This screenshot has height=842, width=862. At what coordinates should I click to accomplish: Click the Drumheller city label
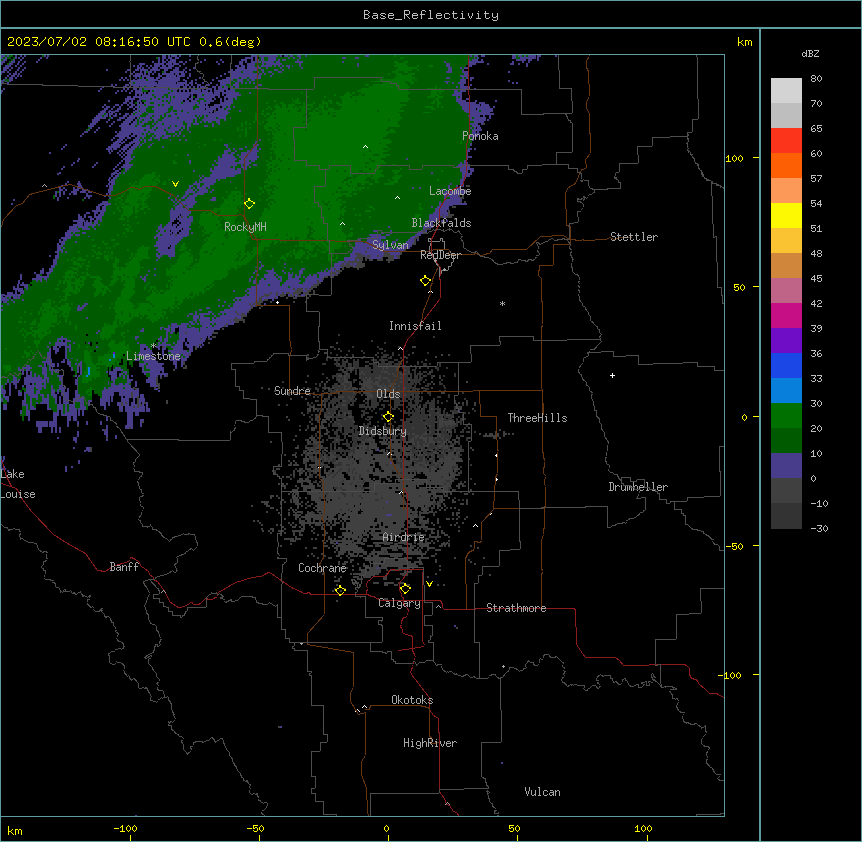638,487
